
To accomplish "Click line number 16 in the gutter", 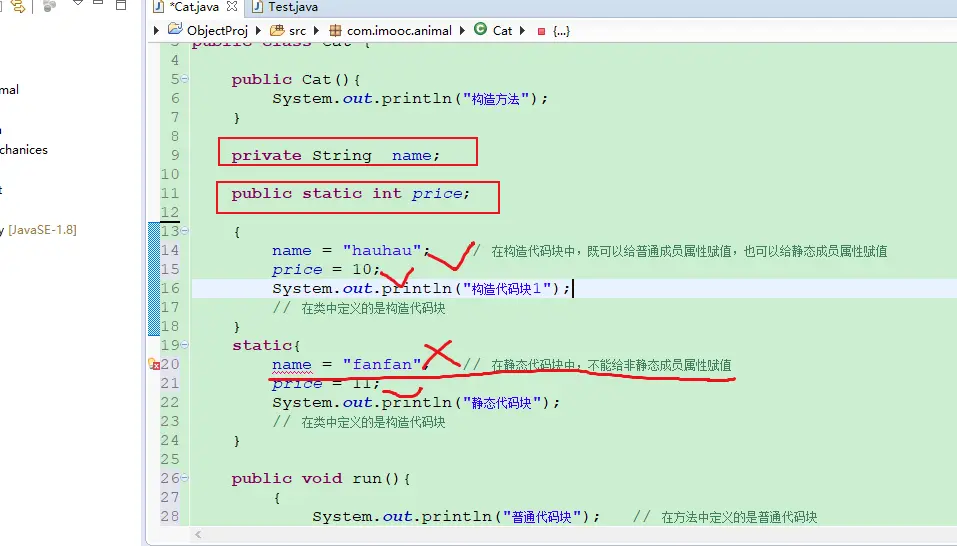I will pyautogui.click(x=170, y=288).
